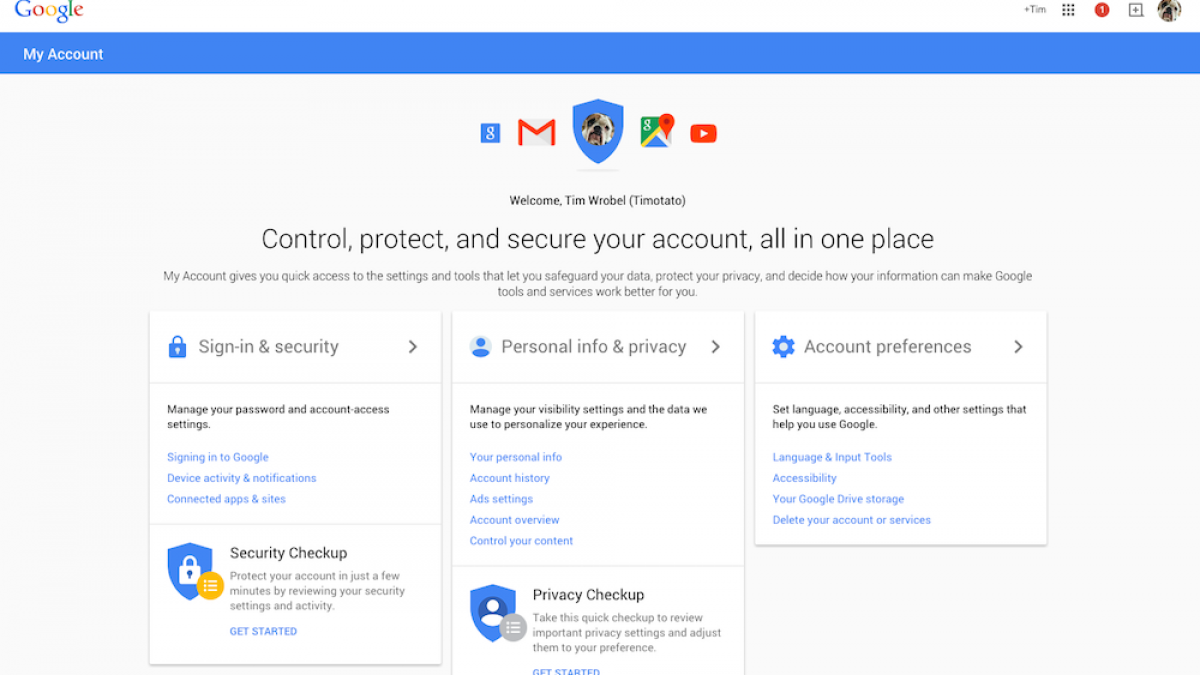Image resolution: width=1200 pixels, height=675 pixels.
Task: Click the YouTube icon
Action: [x=703, y=133]
